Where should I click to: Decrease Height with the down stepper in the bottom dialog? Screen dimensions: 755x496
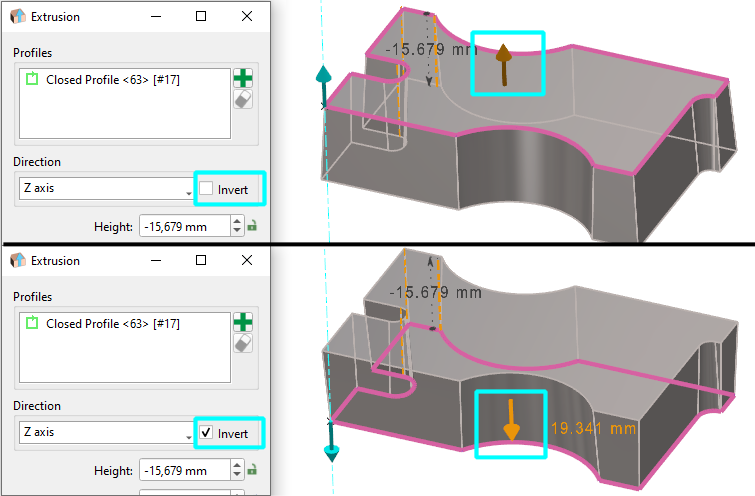coord(236,475)
